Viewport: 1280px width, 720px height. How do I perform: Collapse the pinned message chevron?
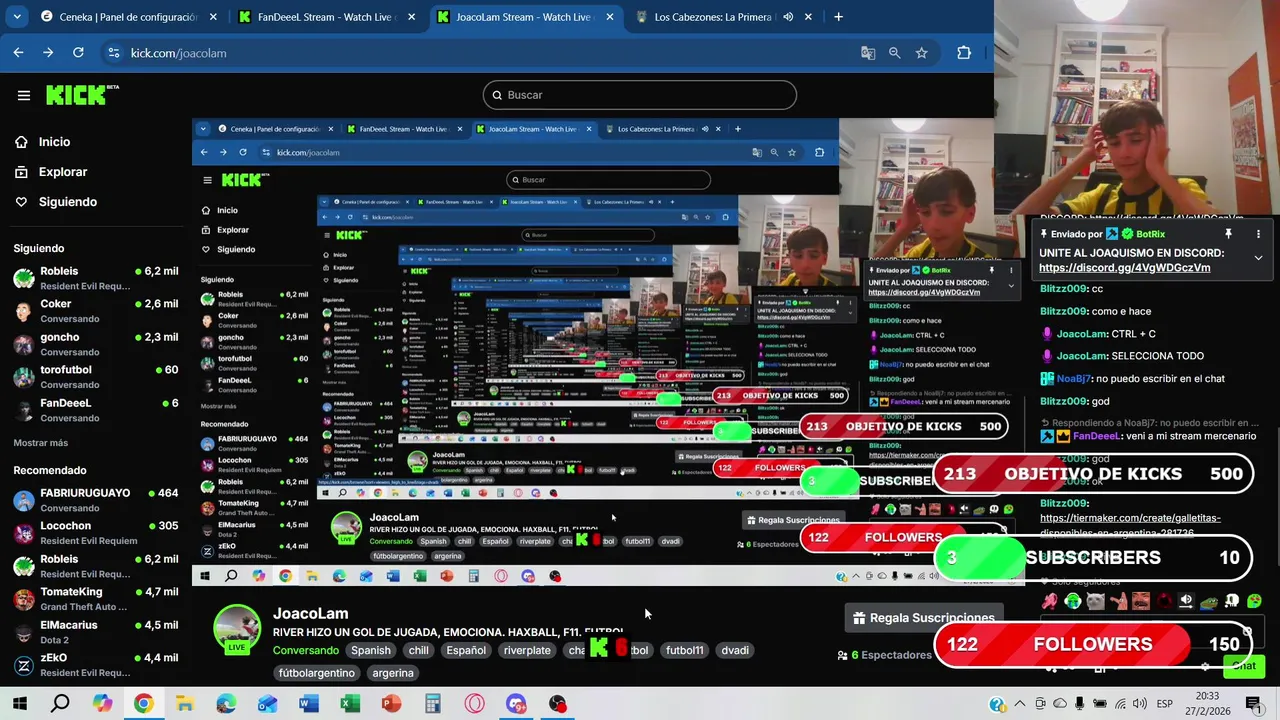1258,258
